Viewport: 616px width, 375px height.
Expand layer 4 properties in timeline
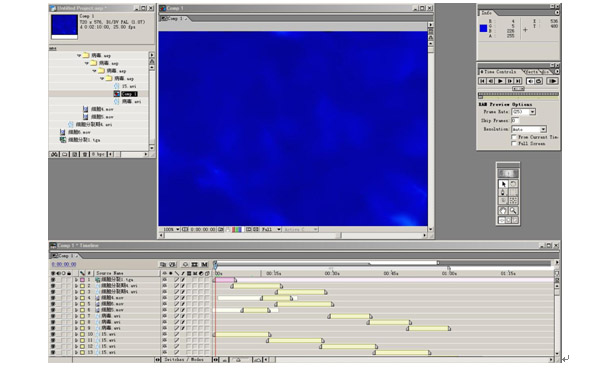[76, 298]
